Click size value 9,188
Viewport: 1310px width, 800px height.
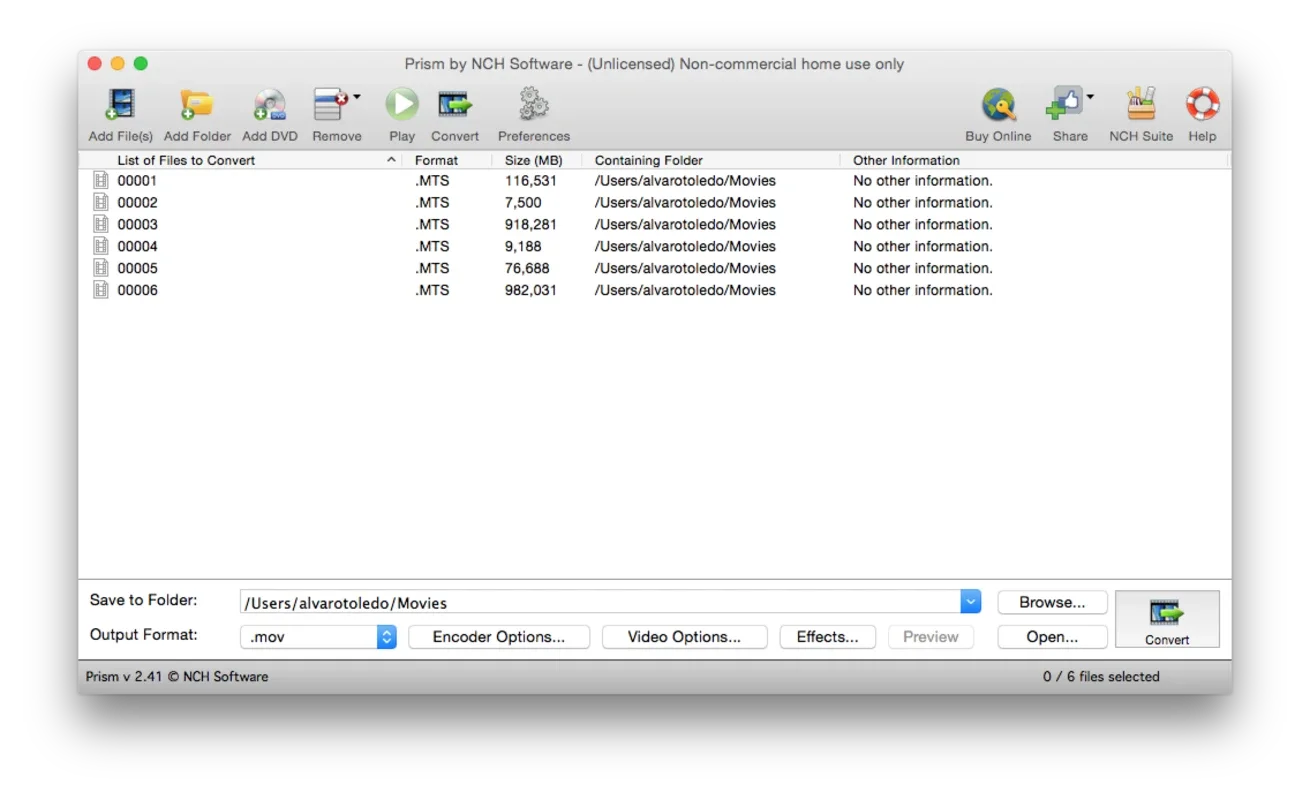523,247
